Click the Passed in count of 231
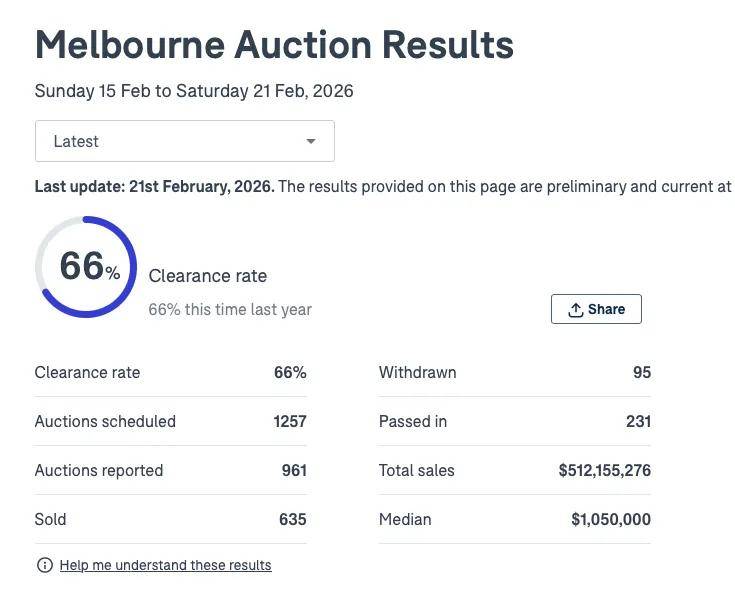Viewport: 735px width, 592px height. (638, 422)
